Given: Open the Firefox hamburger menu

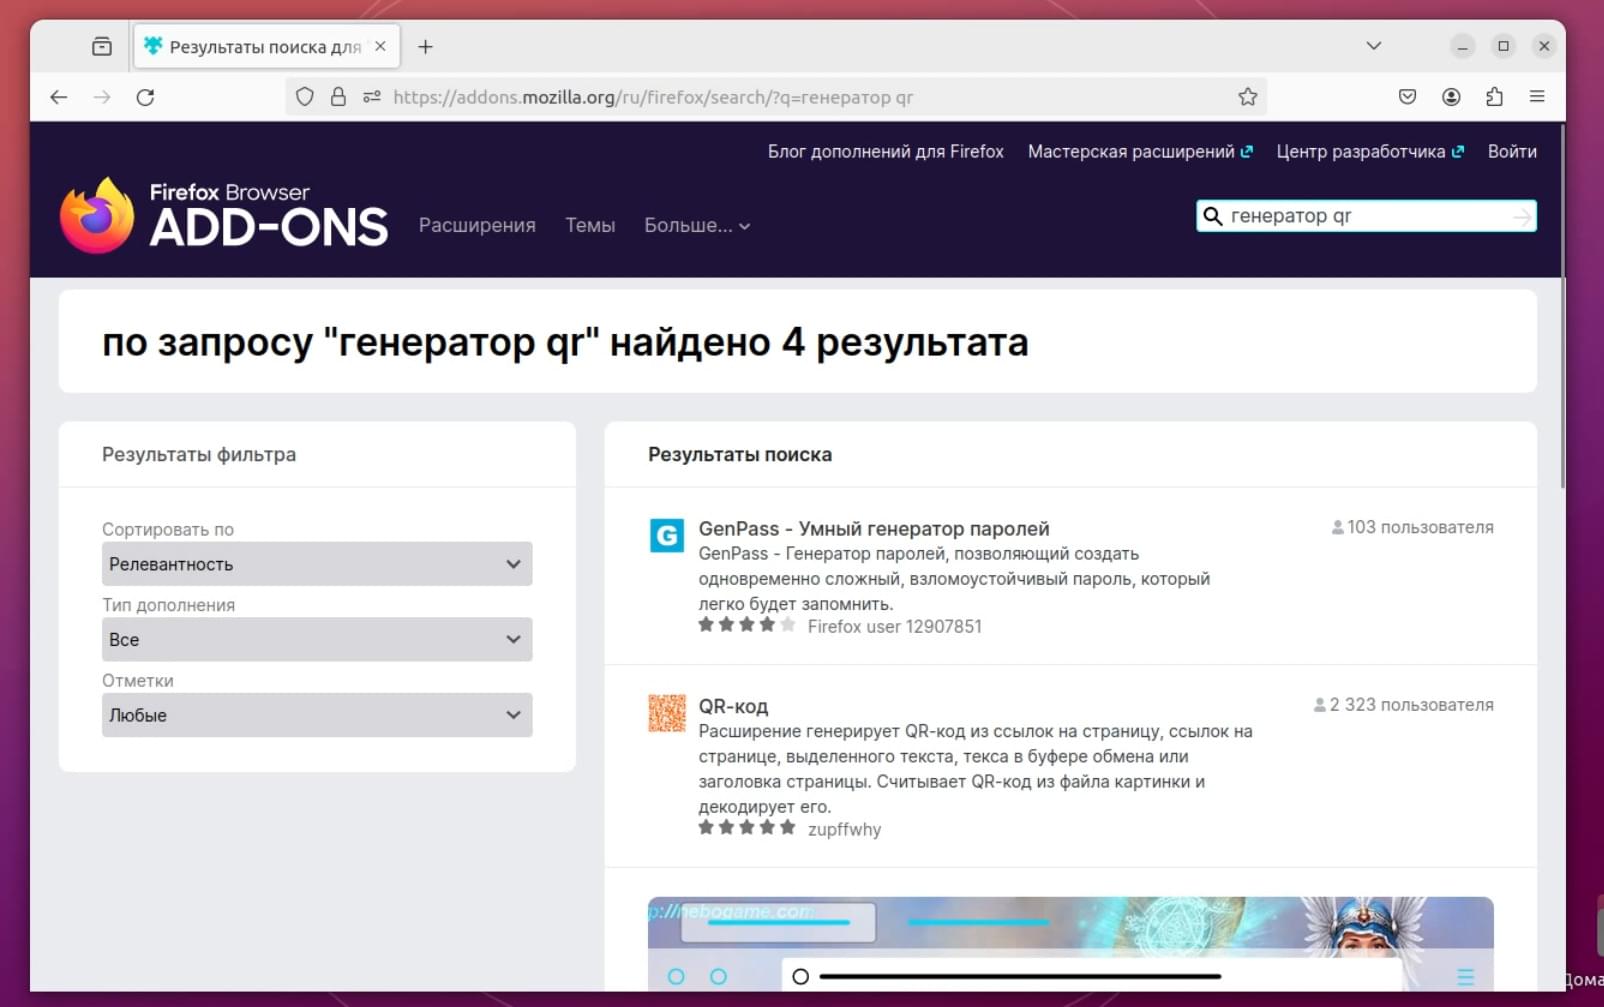Looking at the screenshot, I should [1537, 97].
